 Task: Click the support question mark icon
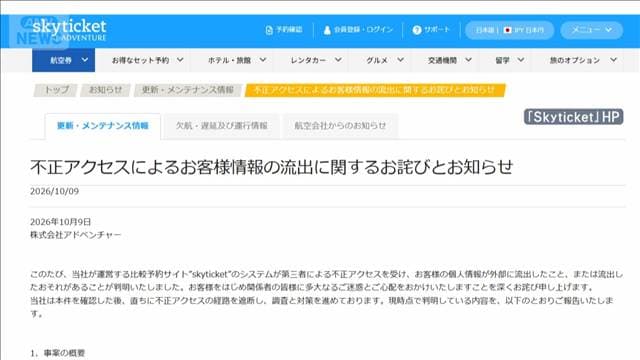[417, 30]
